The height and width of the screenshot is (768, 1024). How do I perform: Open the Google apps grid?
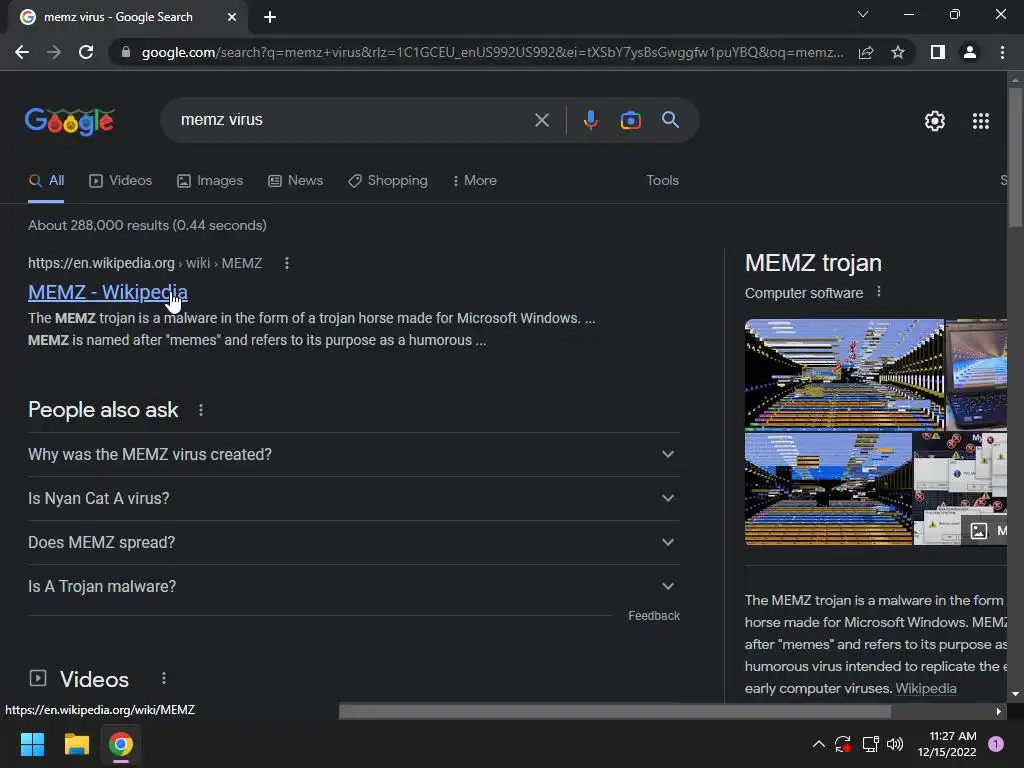[981, 121]
